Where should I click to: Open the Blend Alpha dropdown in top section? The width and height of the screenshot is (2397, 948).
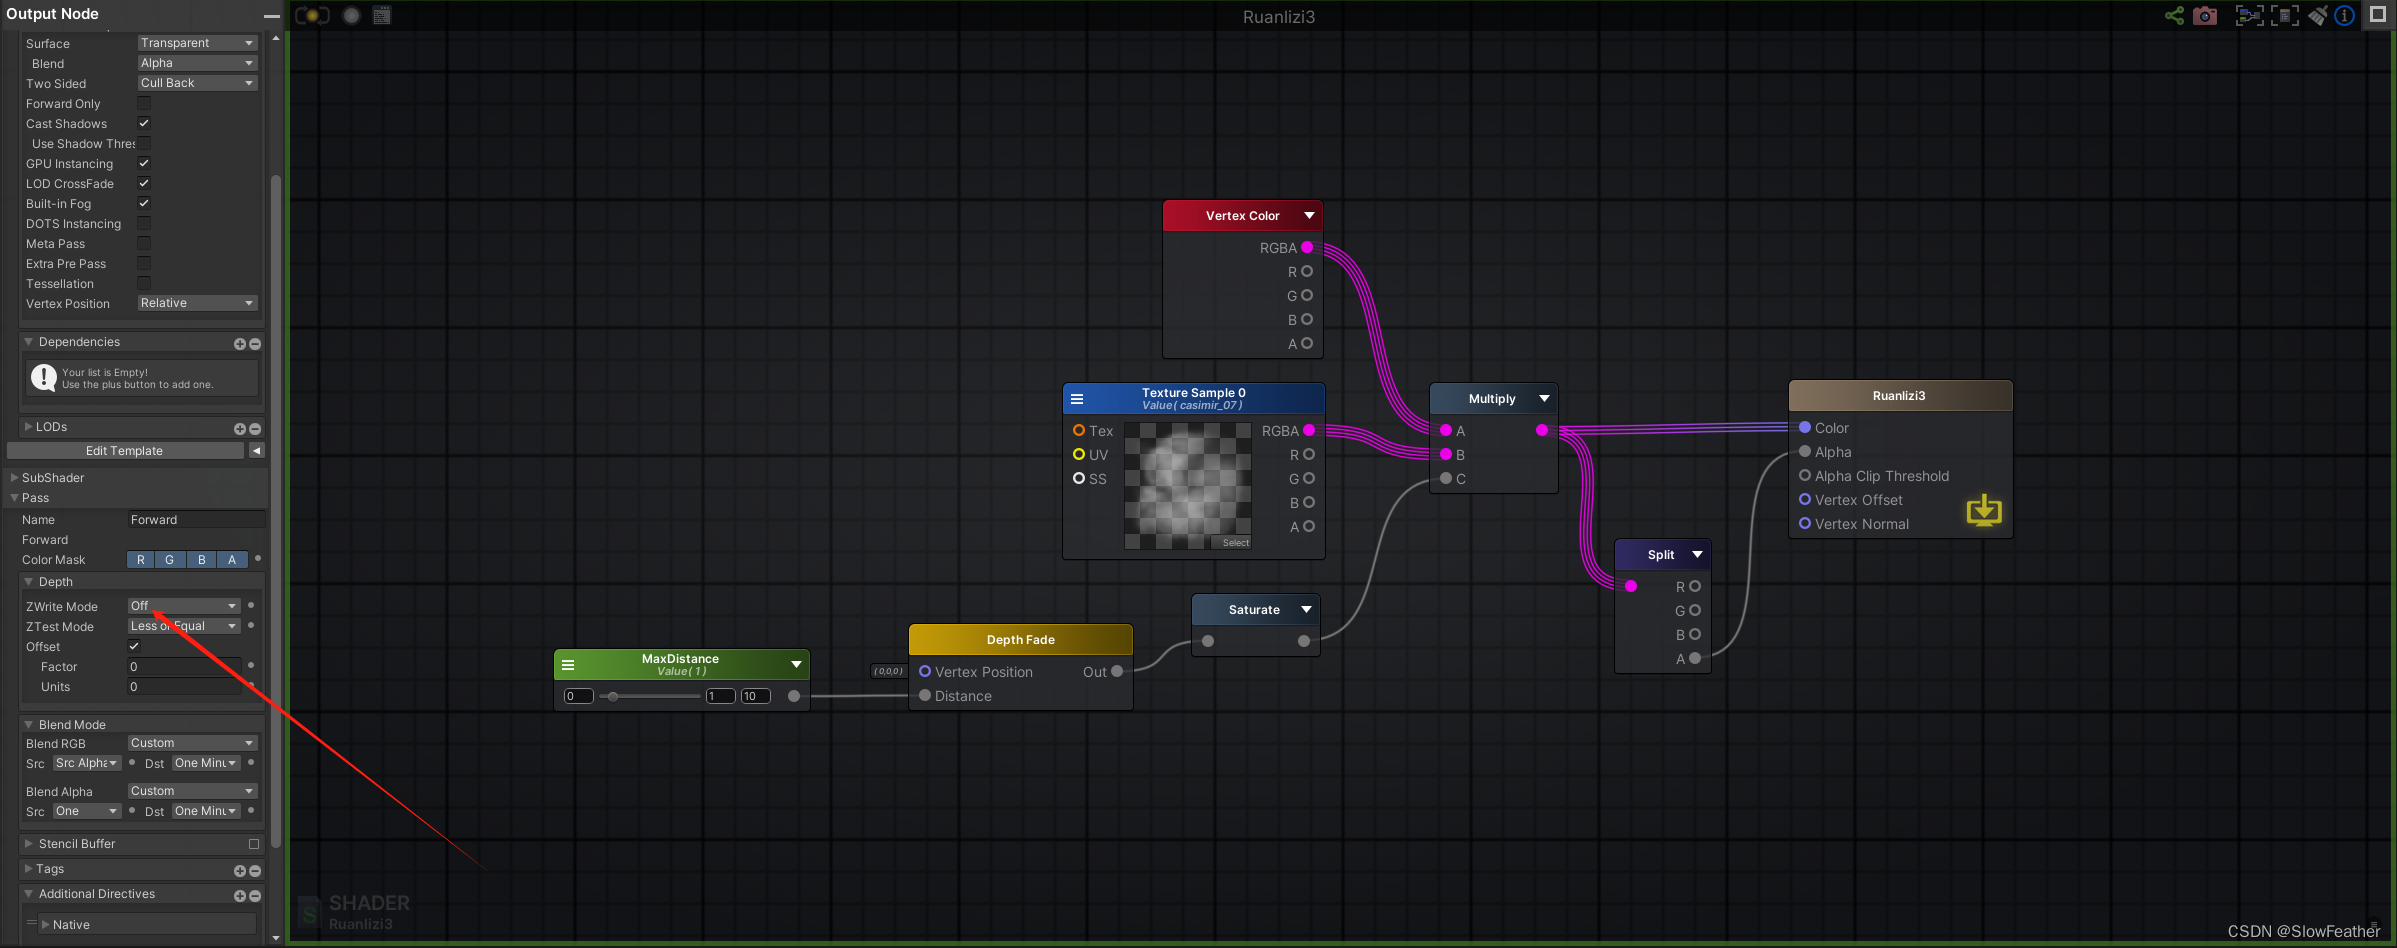(x=197, y=63)
